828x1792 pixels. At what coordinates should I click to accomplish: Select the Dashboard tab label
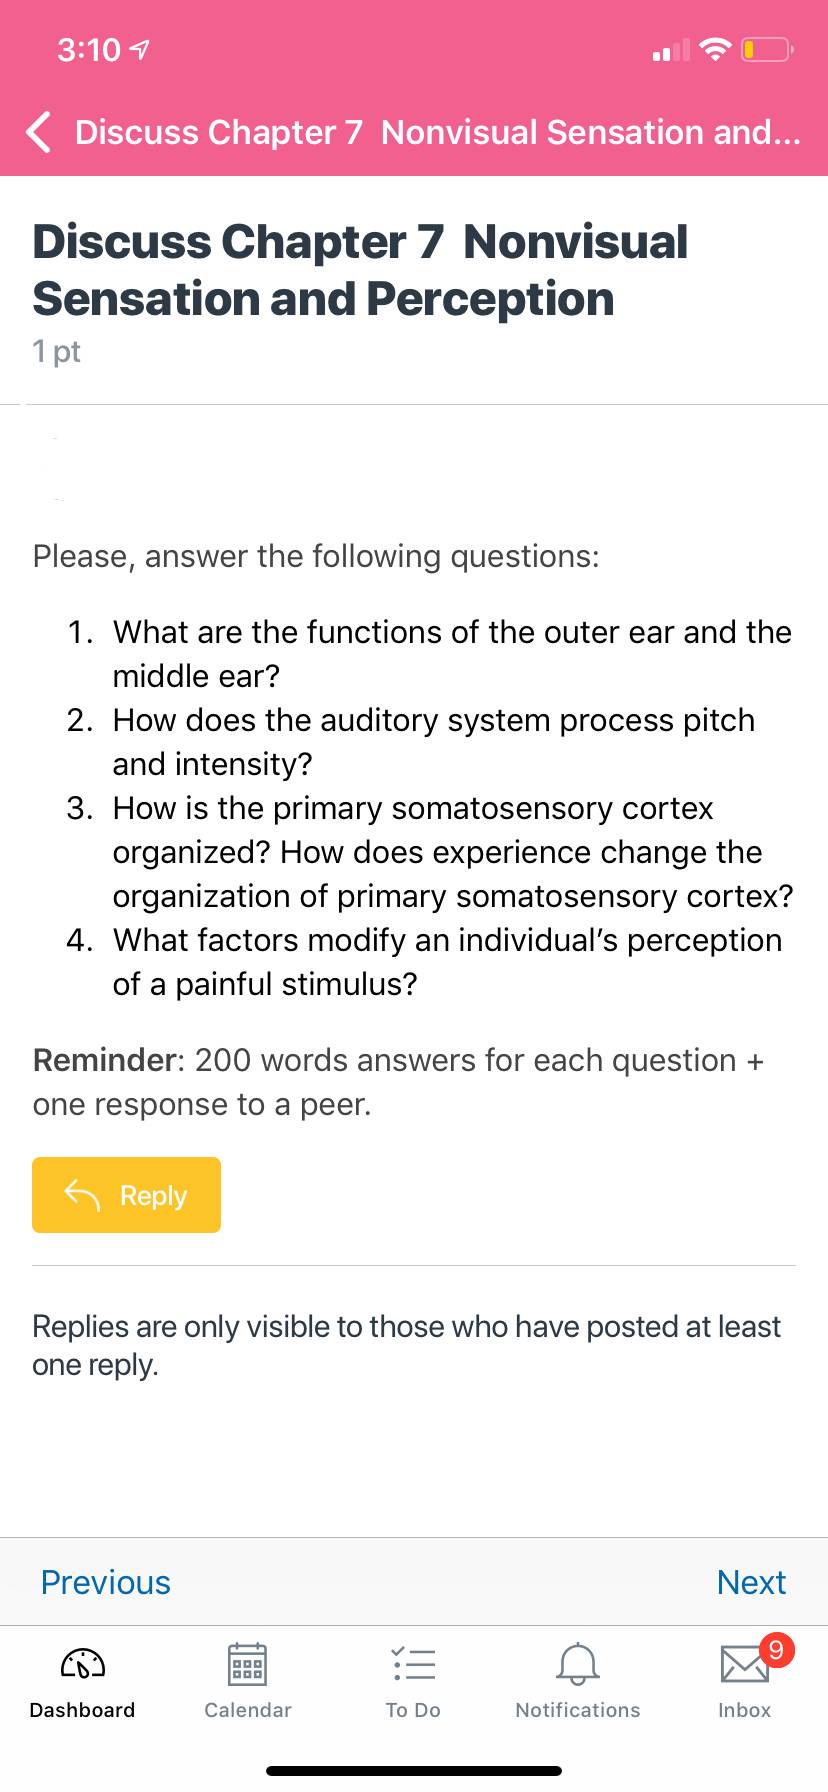click(x=82, y=1710)
